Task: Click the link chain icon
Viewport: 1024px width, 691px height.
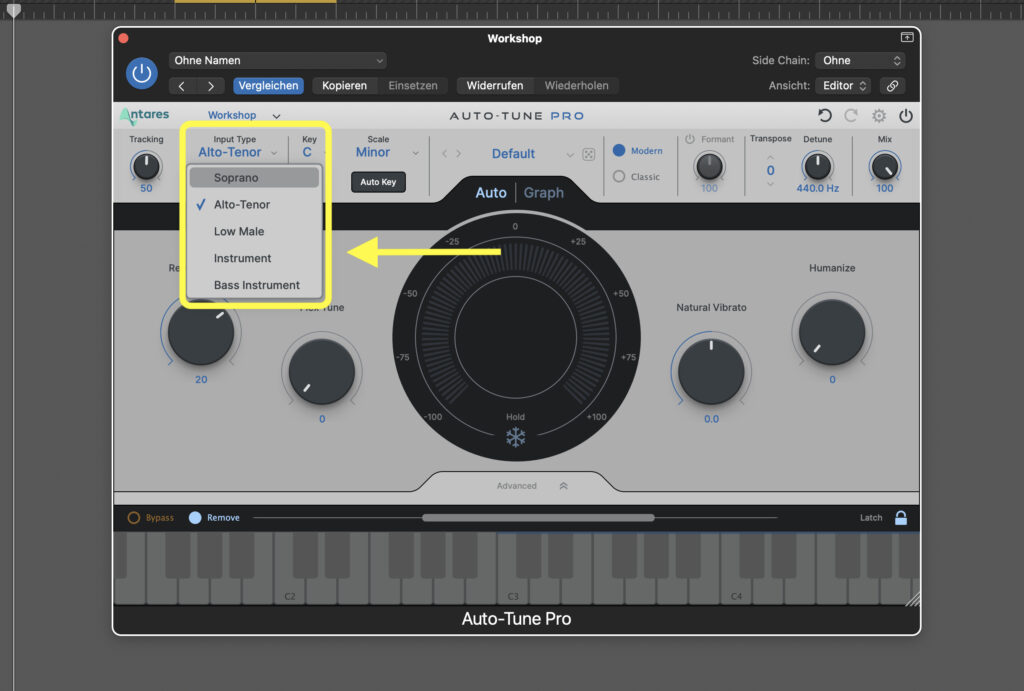Action: click(892, 86)
